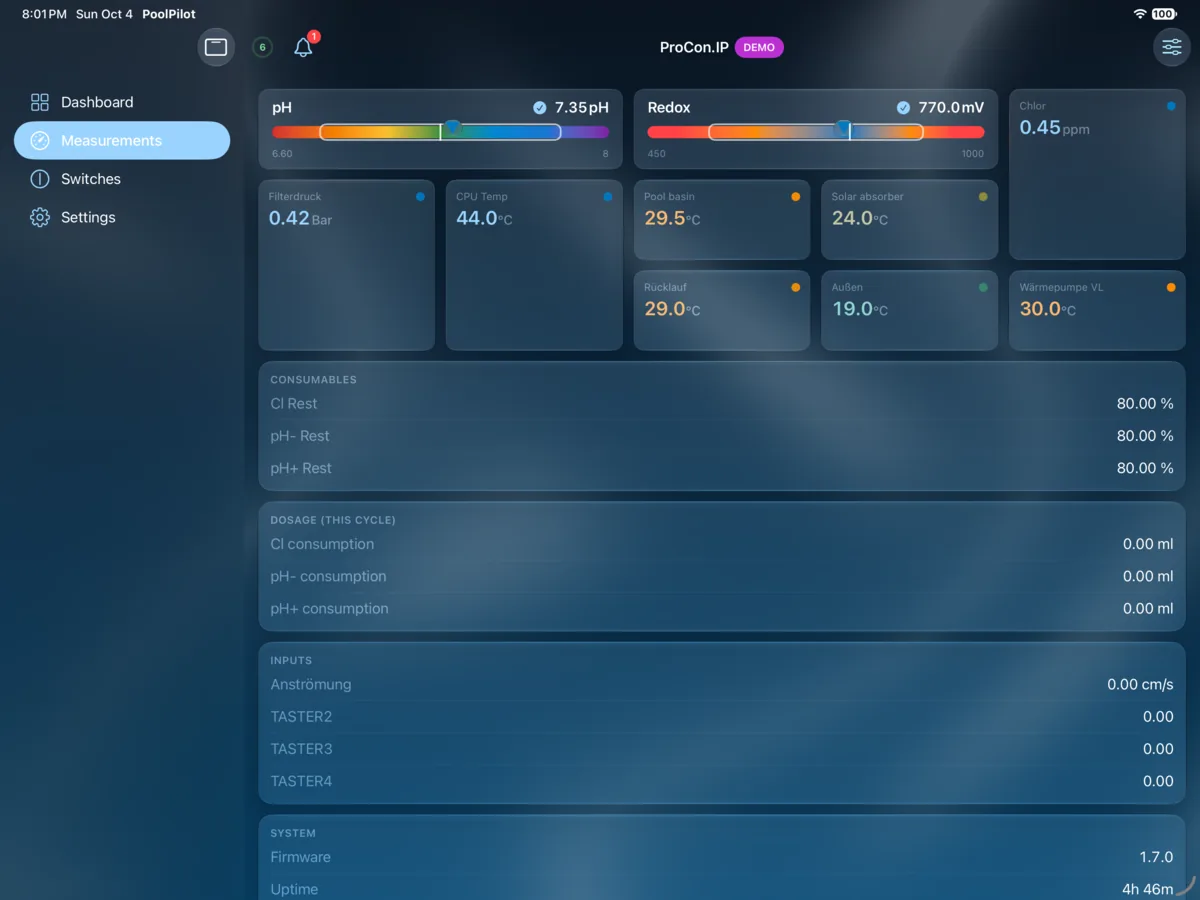Screen dimensions: 1200x900
Task: Click the Chlor card blue status dot
Action: [x=1171, y=106]
